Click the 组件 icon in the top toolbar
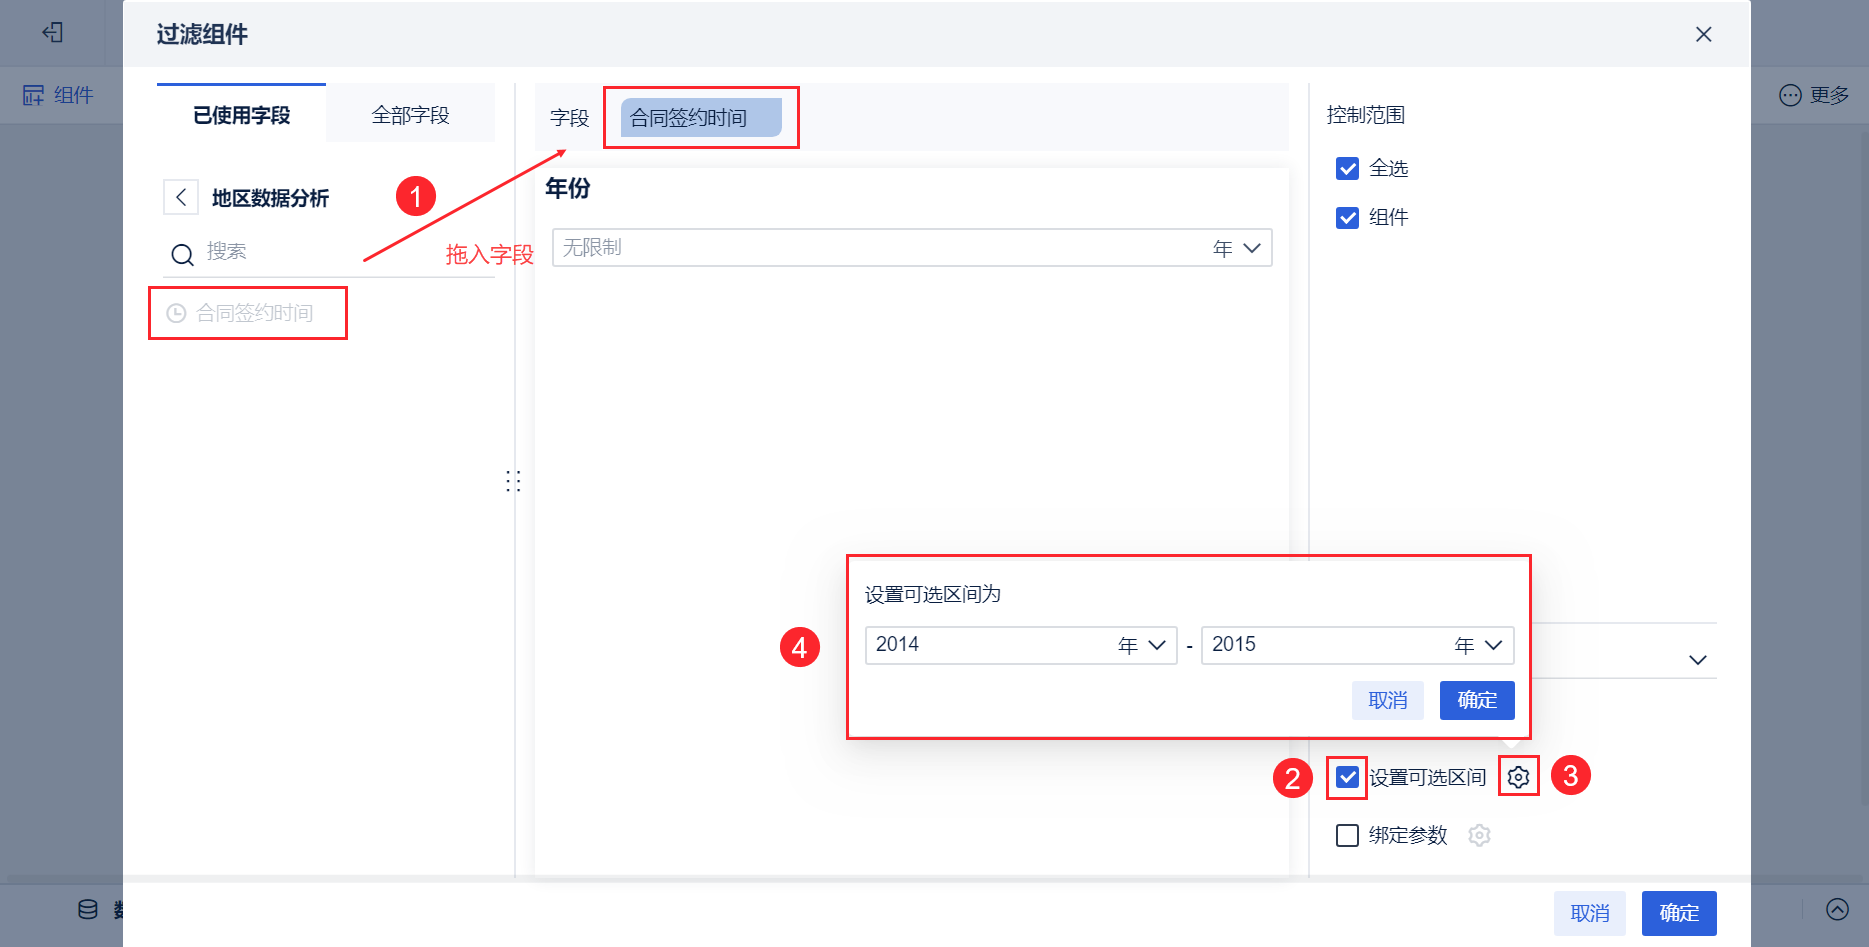 [x=34, y=95]
